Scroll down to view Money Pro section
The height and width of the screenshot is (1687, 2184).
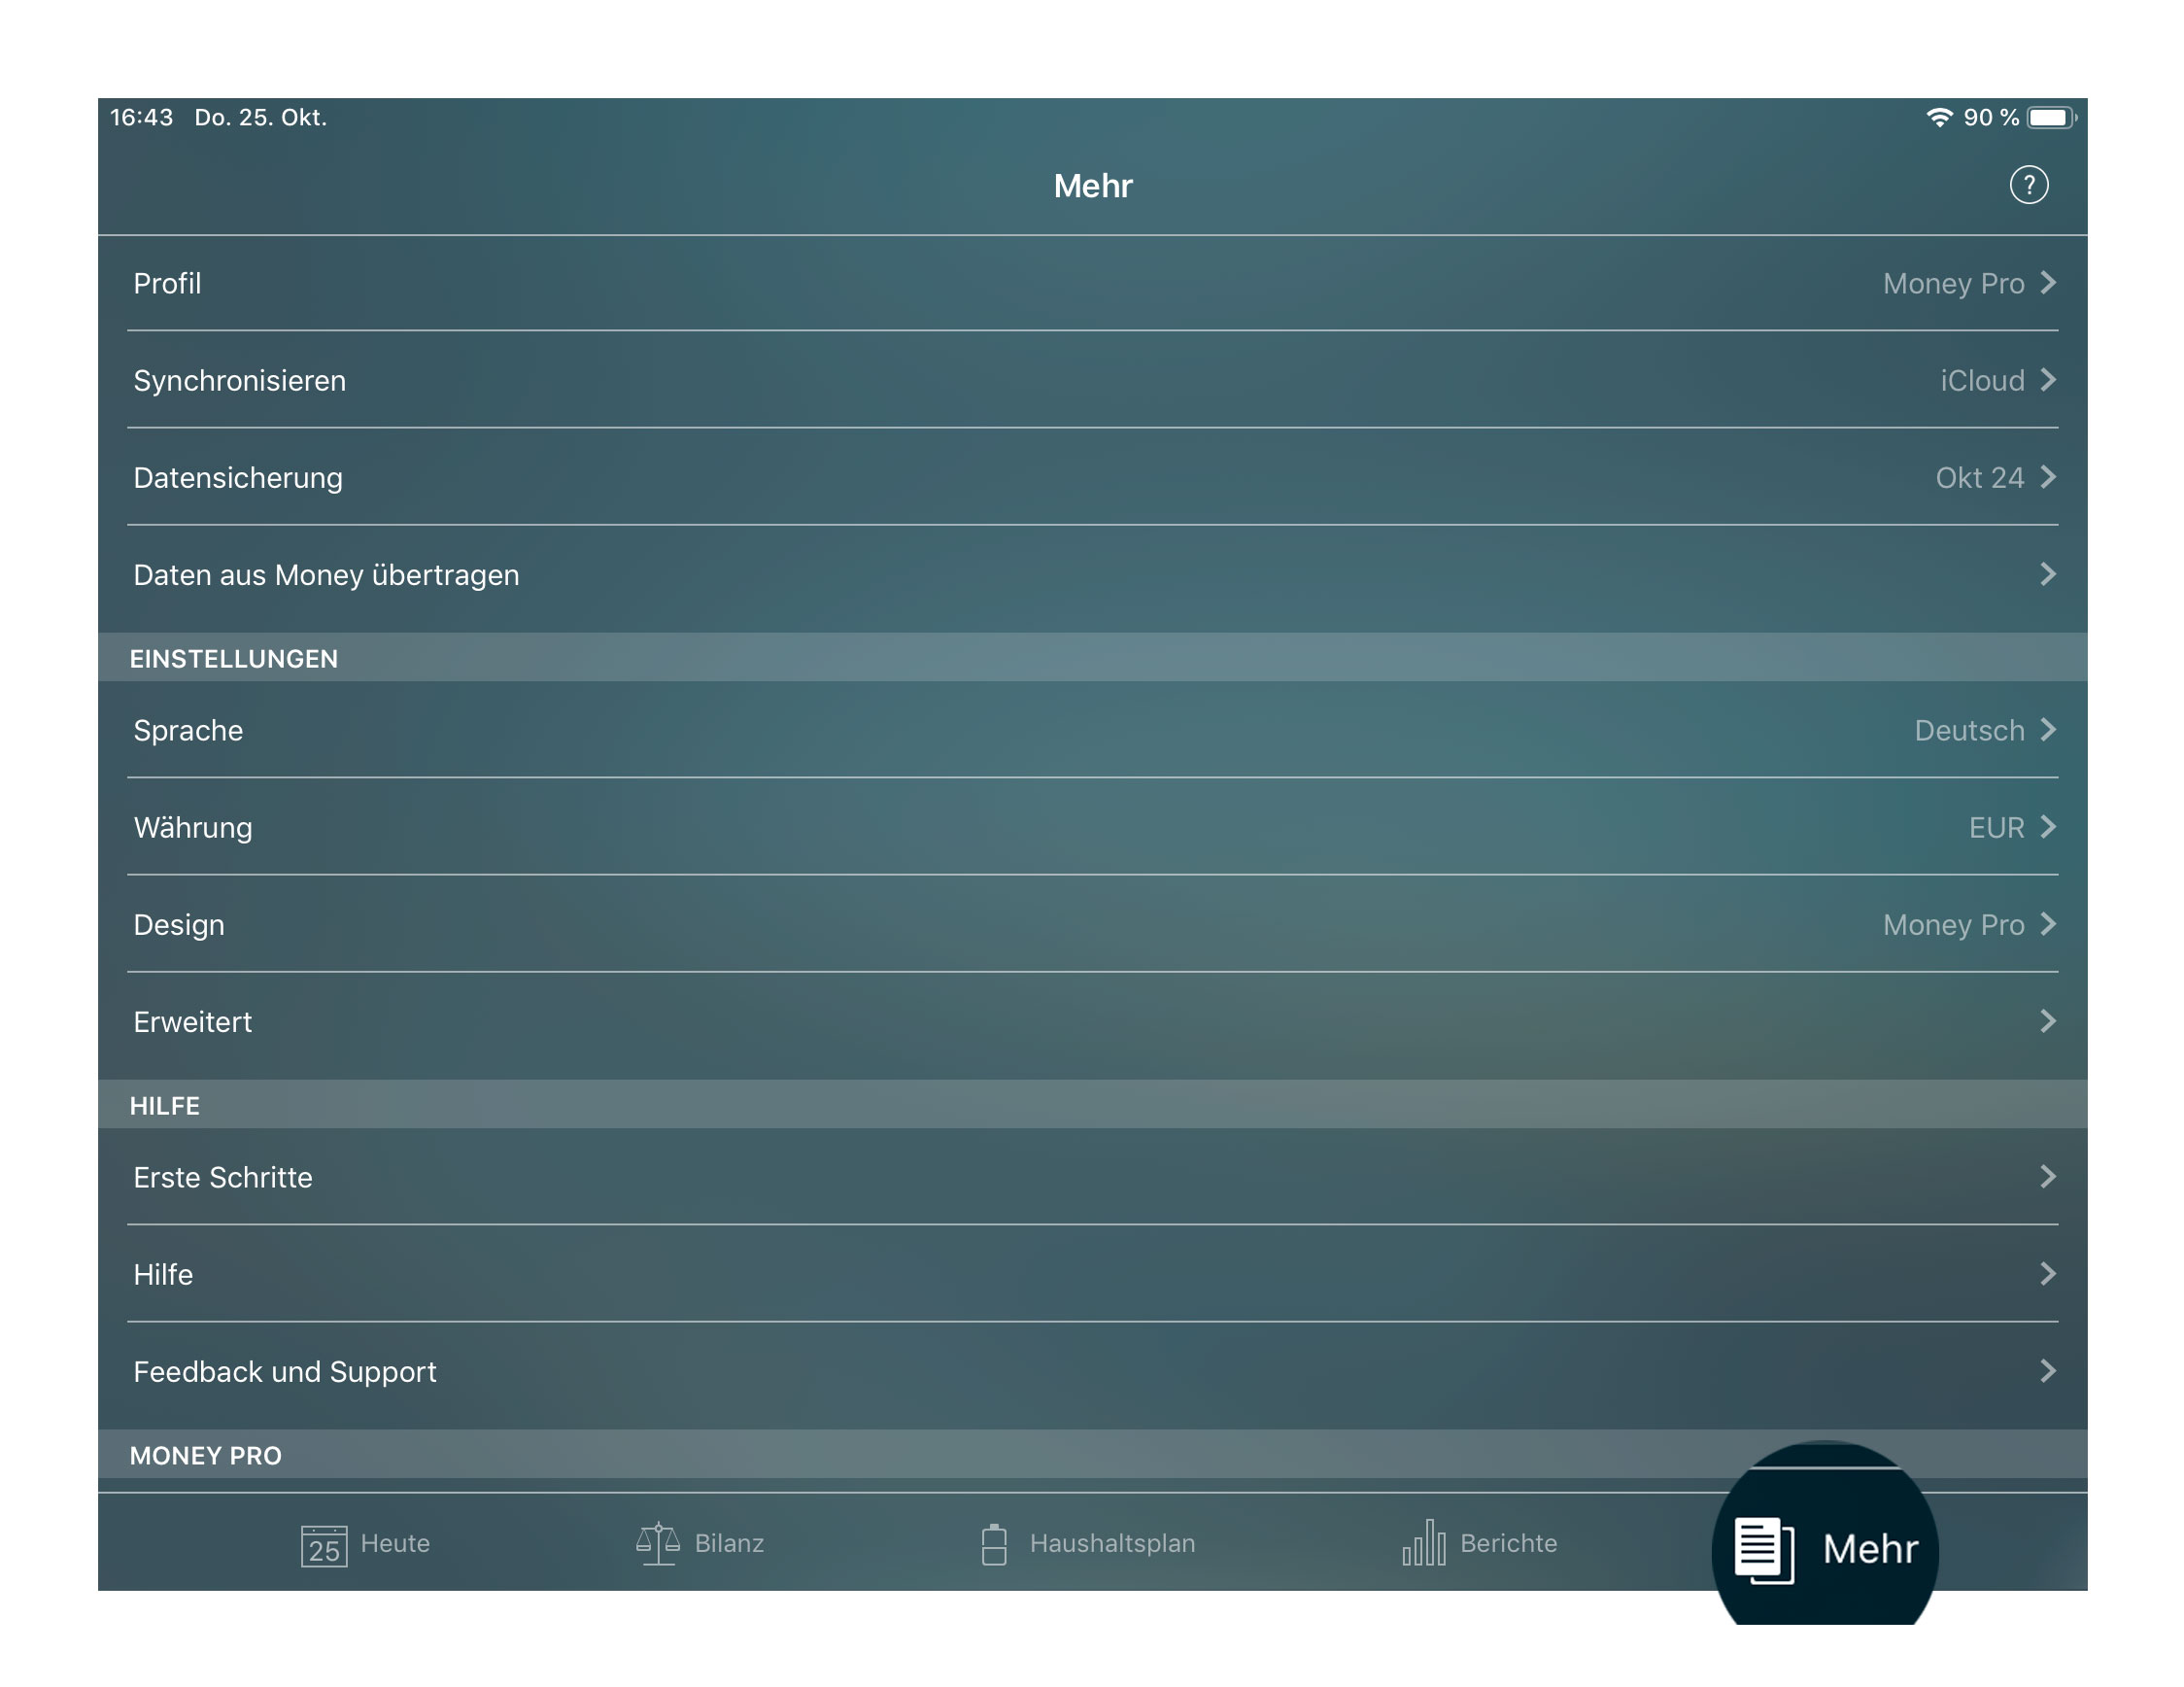(x=1093, y=1455)
